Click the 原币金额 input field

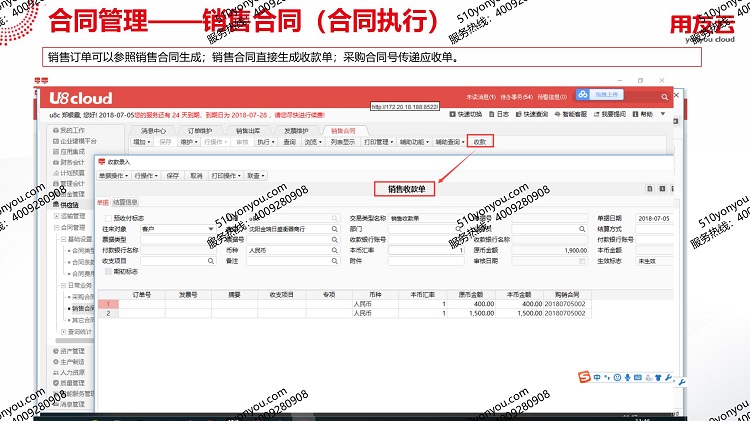552,250
